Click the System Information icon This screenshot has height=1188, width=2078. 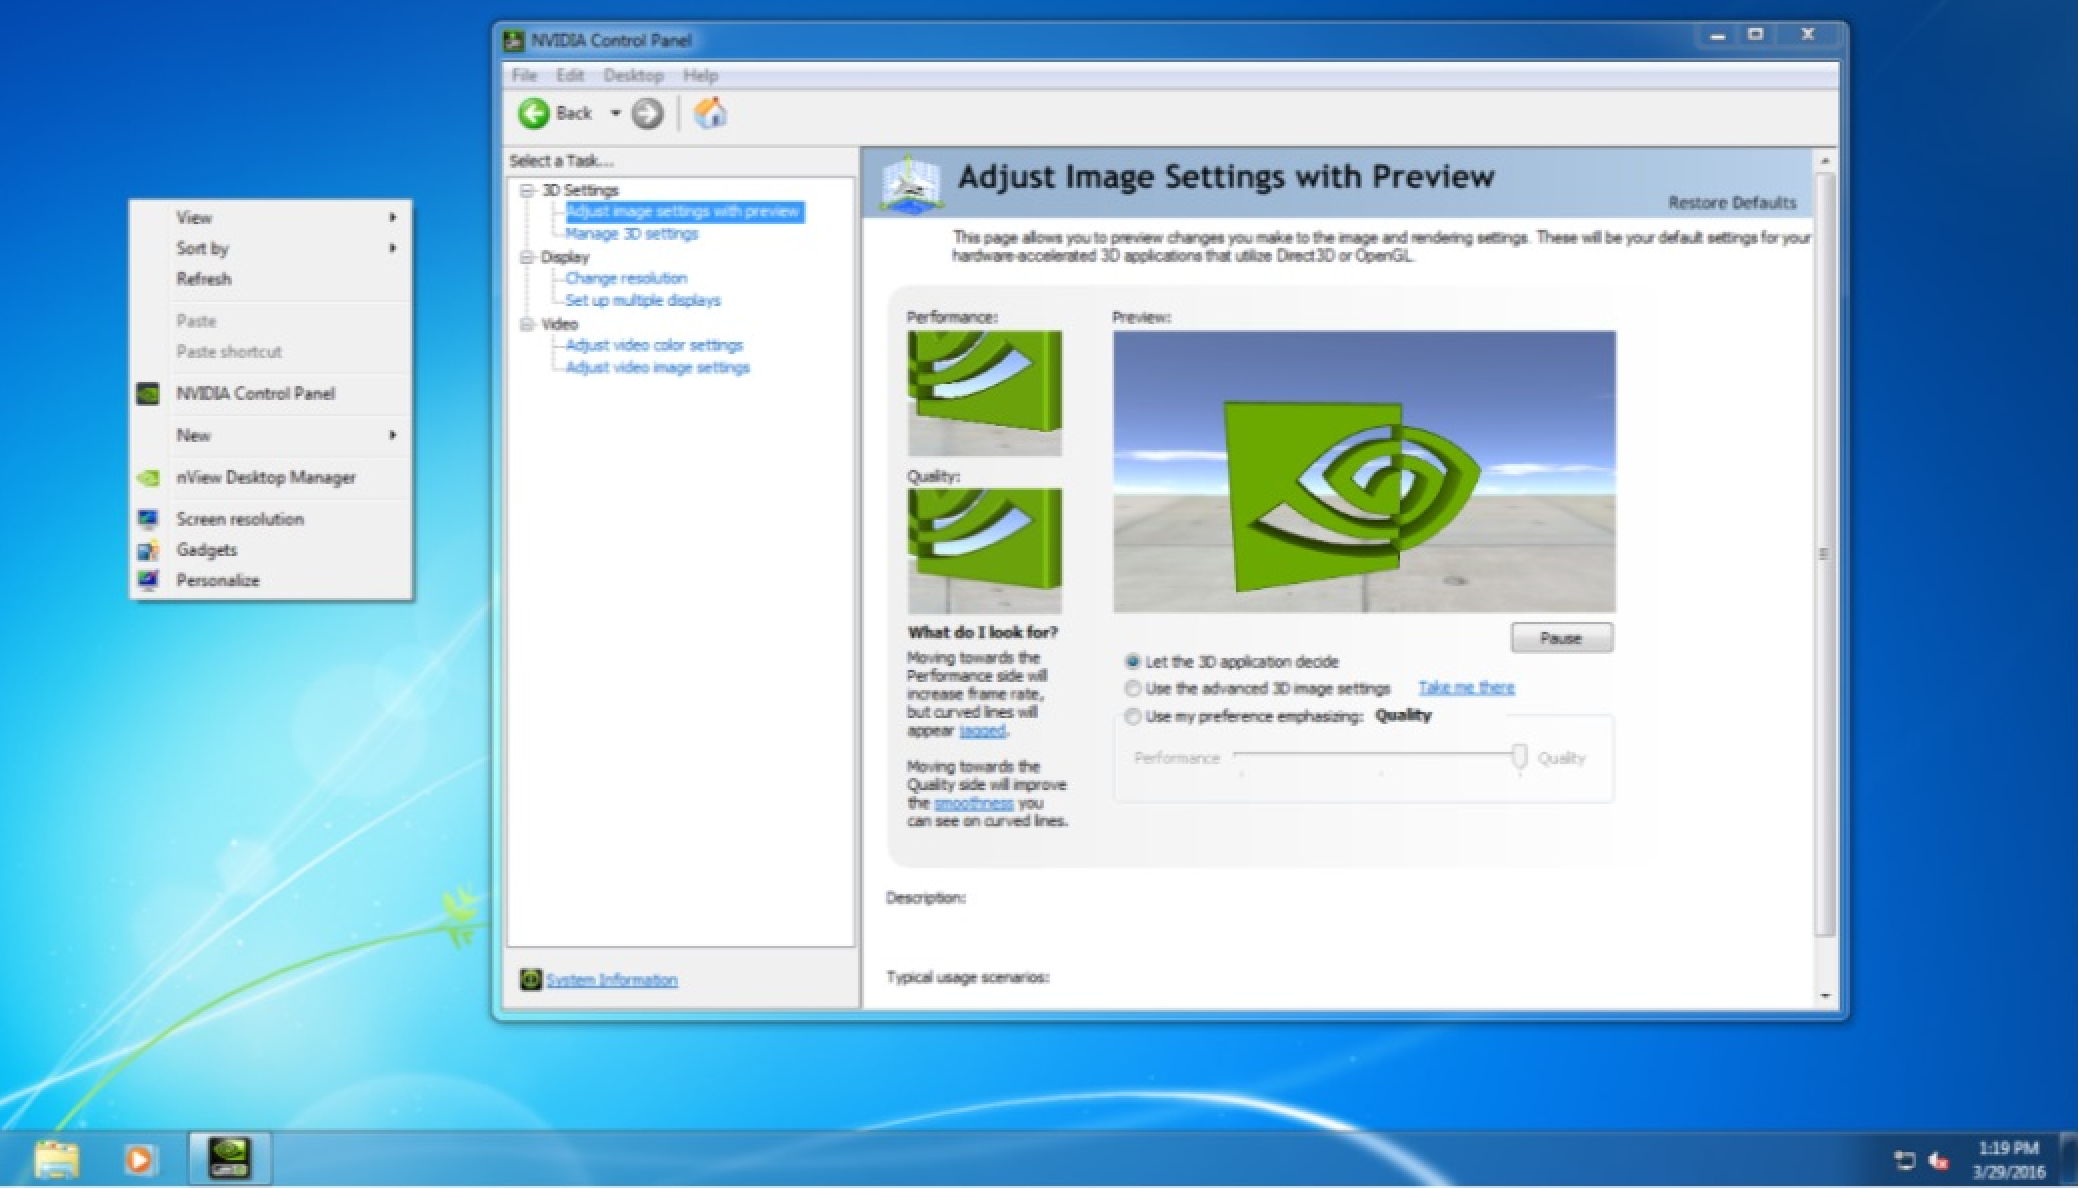530,979
